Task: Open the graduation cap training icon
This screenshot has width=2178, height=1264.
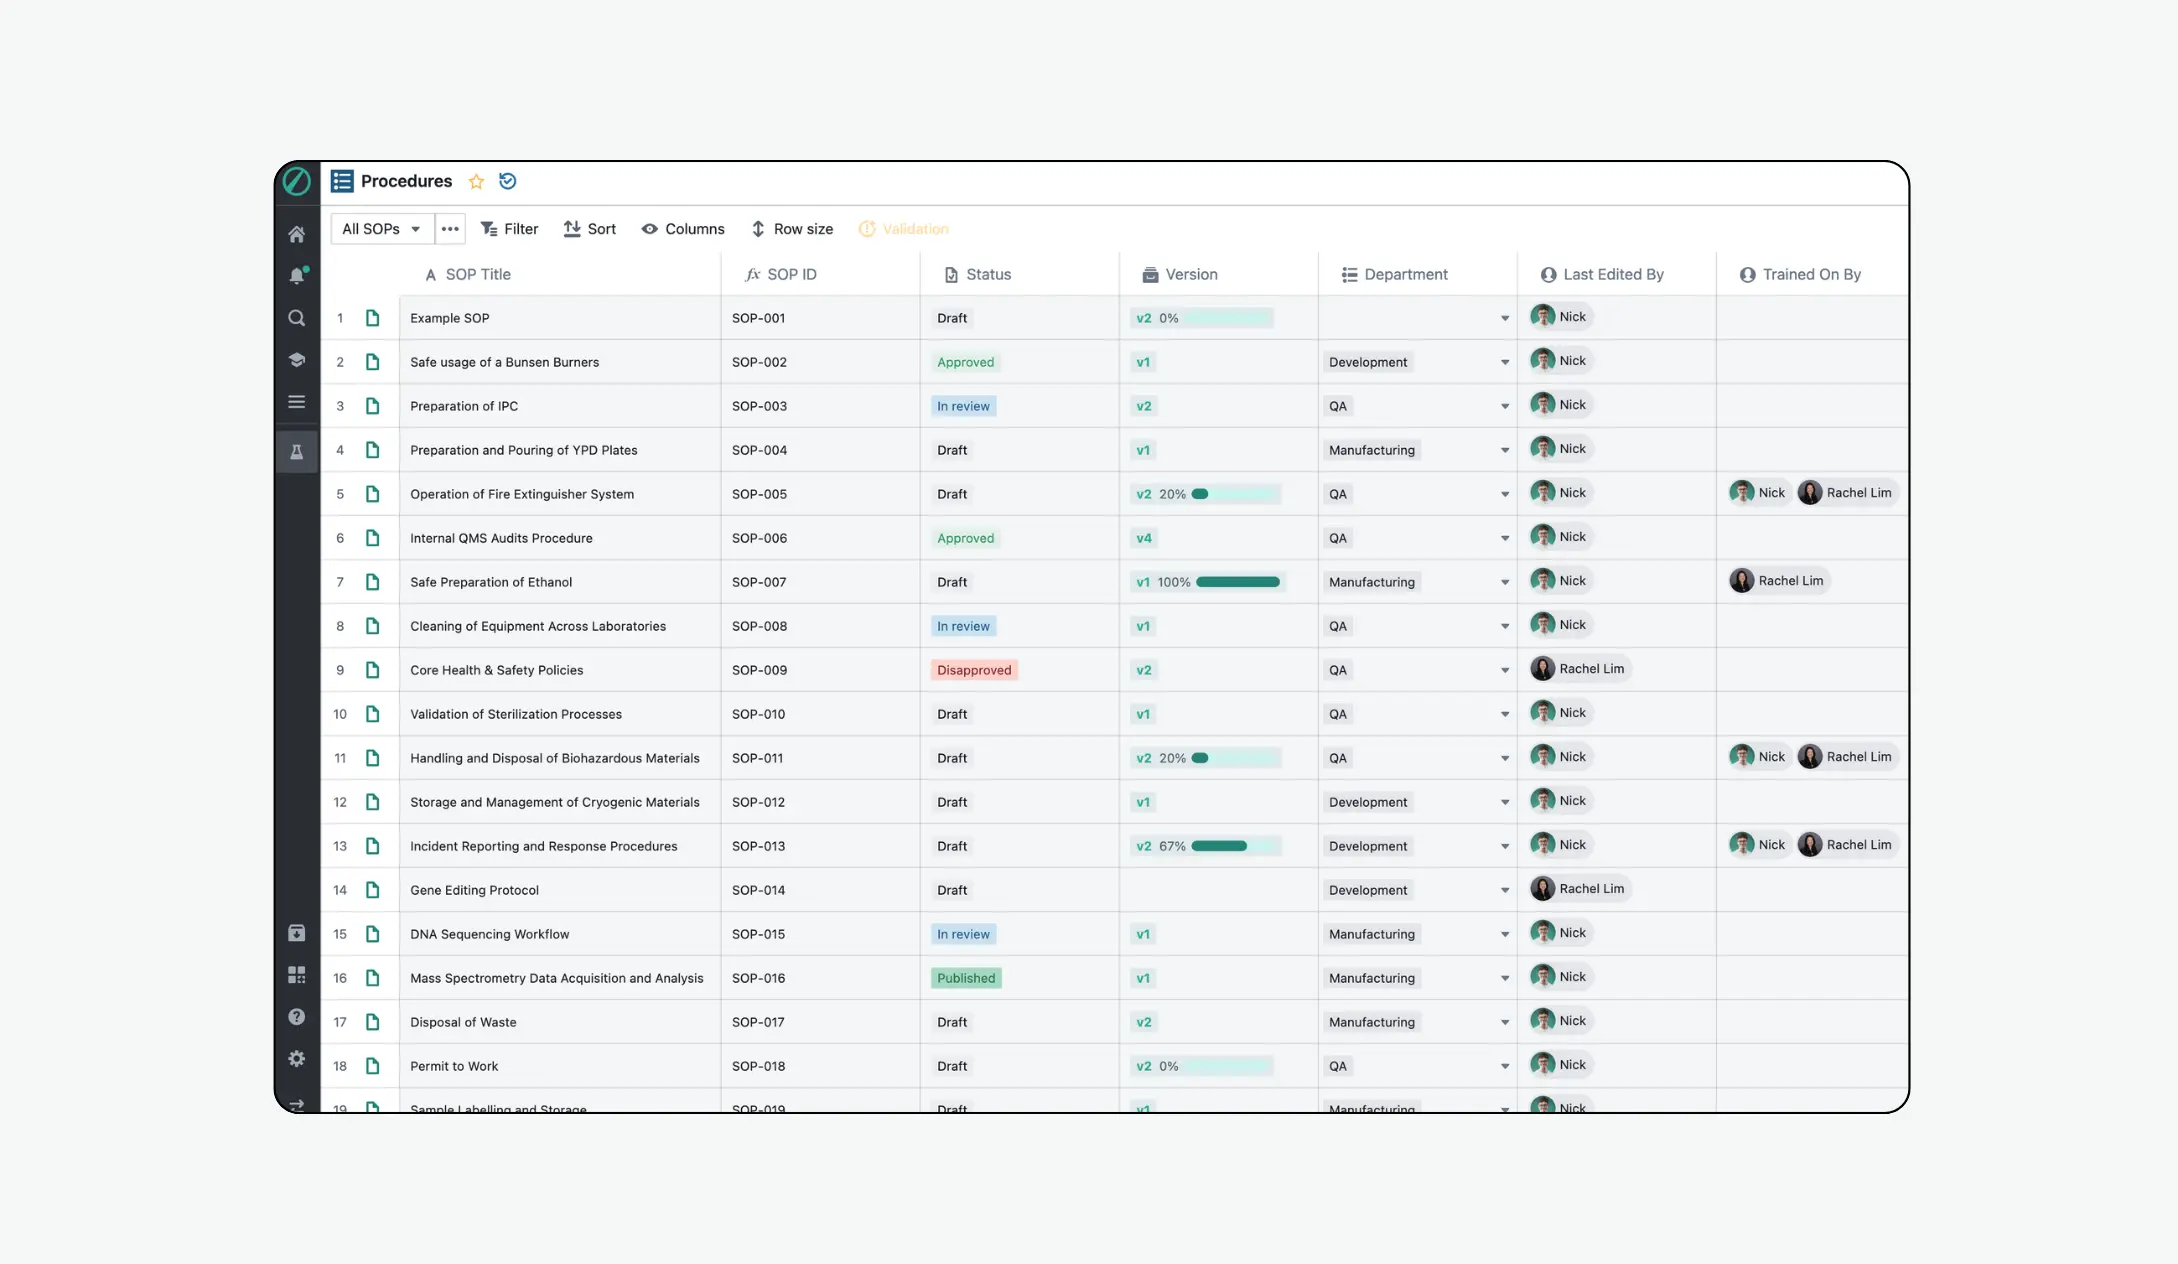Action: coord(296,360)
